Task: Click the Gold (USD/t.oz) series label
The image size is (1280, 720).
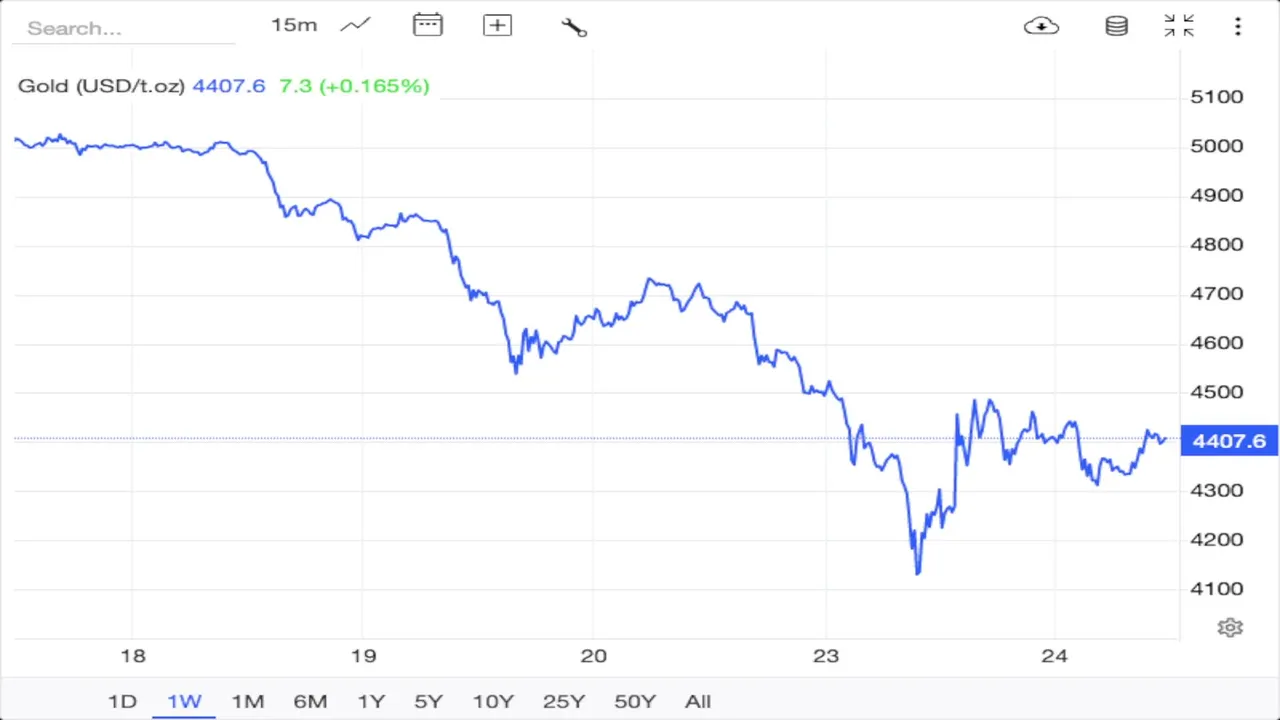Action: click(x=101, y=86)
